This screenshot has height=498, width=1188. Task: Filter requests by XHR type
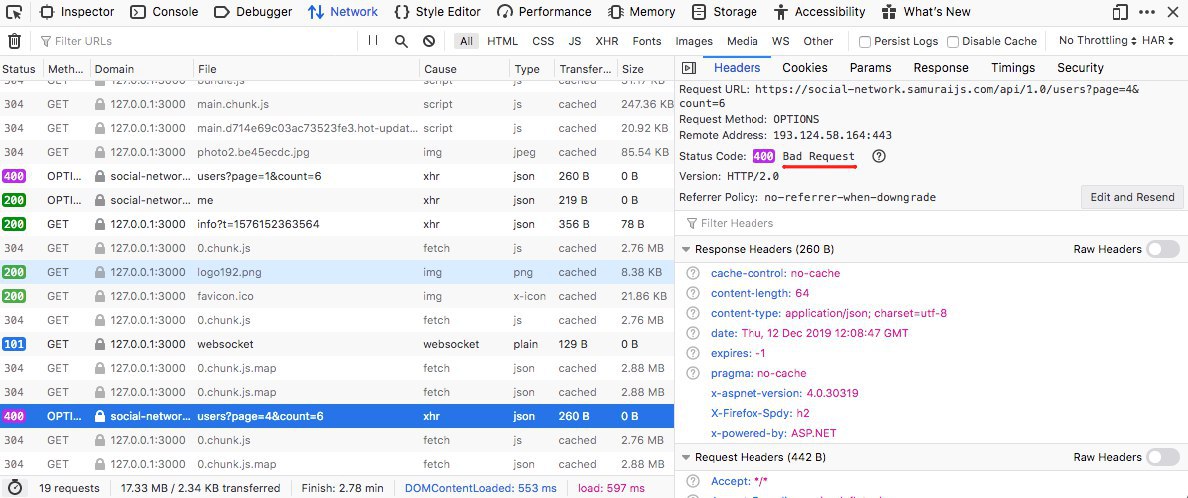coord(606,42)
